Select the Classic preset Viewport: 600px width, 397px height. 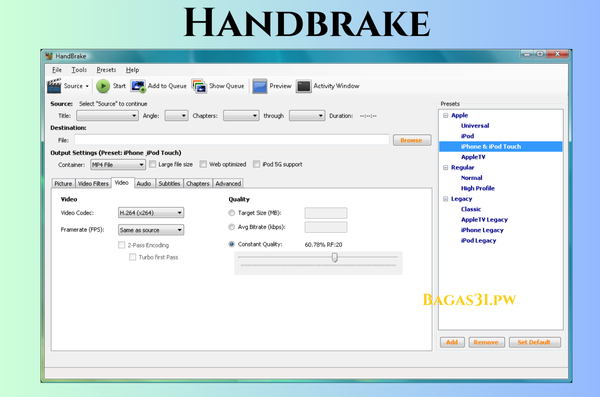click(x=471, y=209)
